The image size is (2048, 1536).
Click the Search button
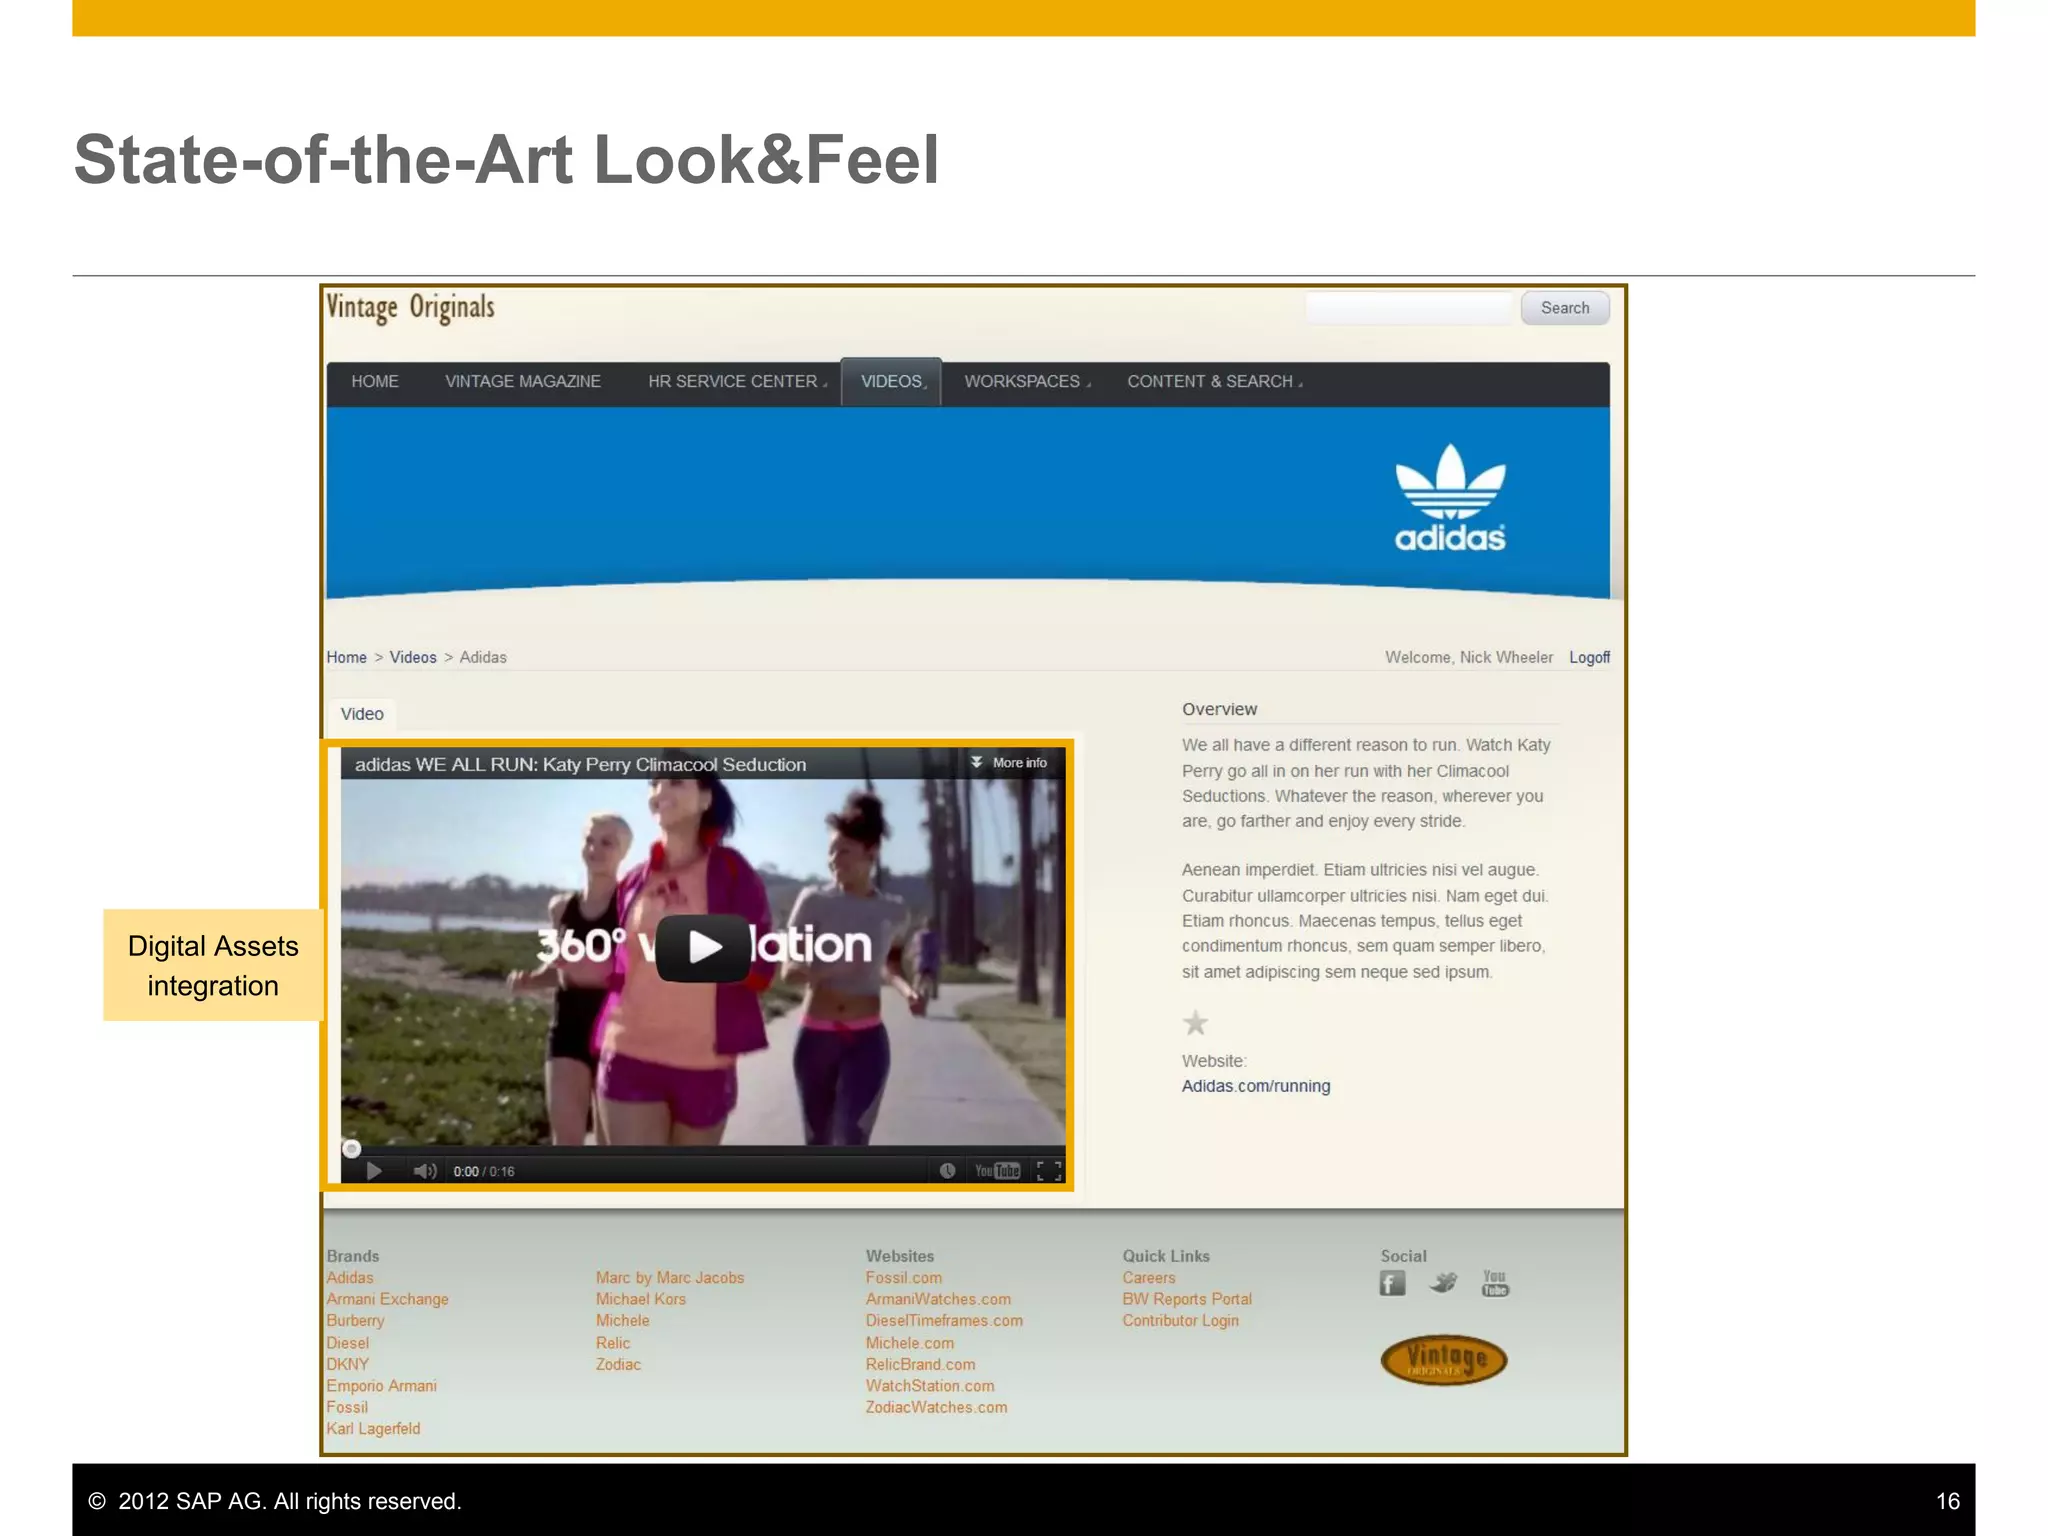[1565, 308]
